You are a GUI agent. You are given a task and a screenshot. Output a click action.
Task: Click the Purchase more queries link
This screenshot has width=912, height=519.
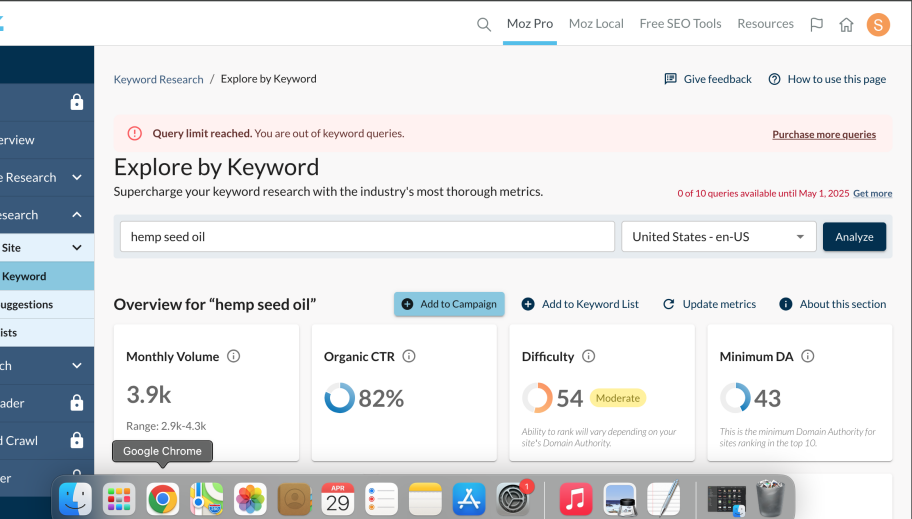pyautogui.click(x=824, y=134)
